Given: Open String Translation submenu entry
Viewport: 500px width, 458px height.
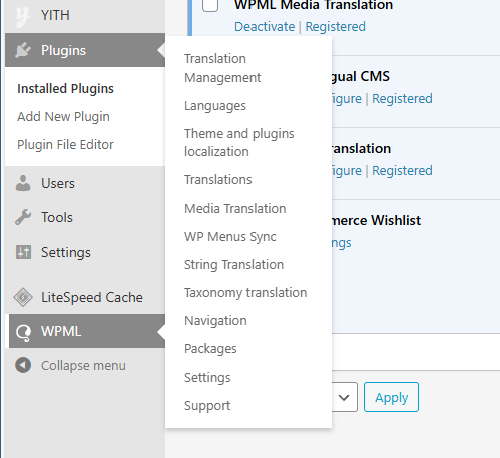Looking at the screenshot, I should (234, 265).
